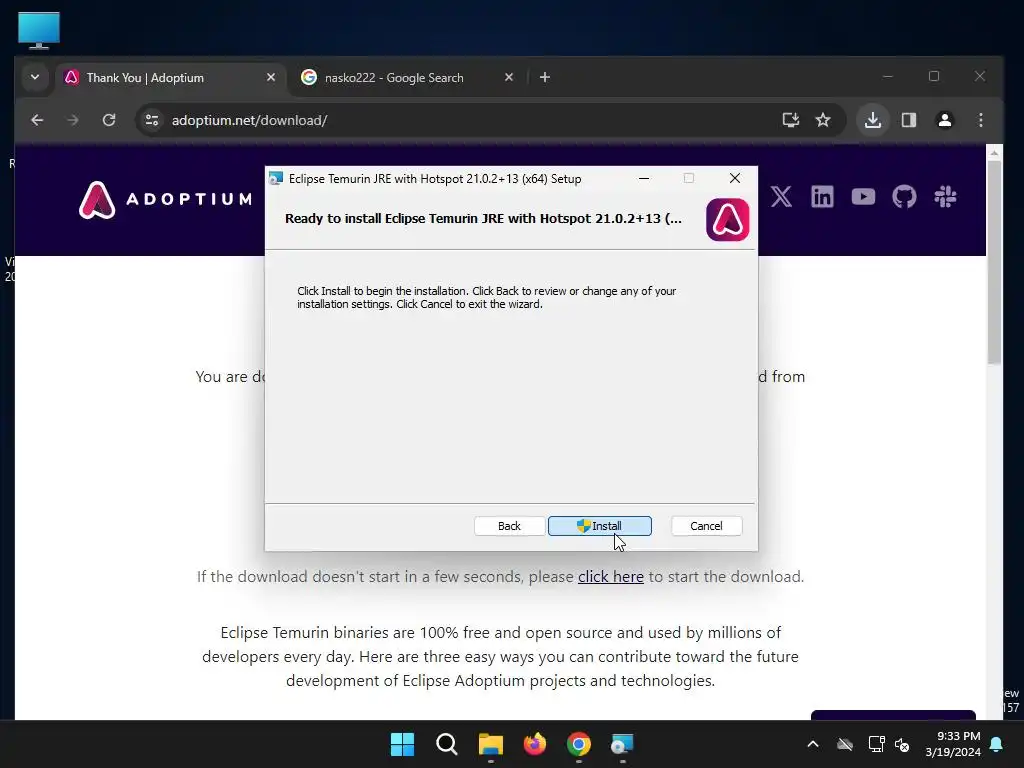Expand the Chrome tab search dropdown
1024x768 pixels.
click(35, 77)
